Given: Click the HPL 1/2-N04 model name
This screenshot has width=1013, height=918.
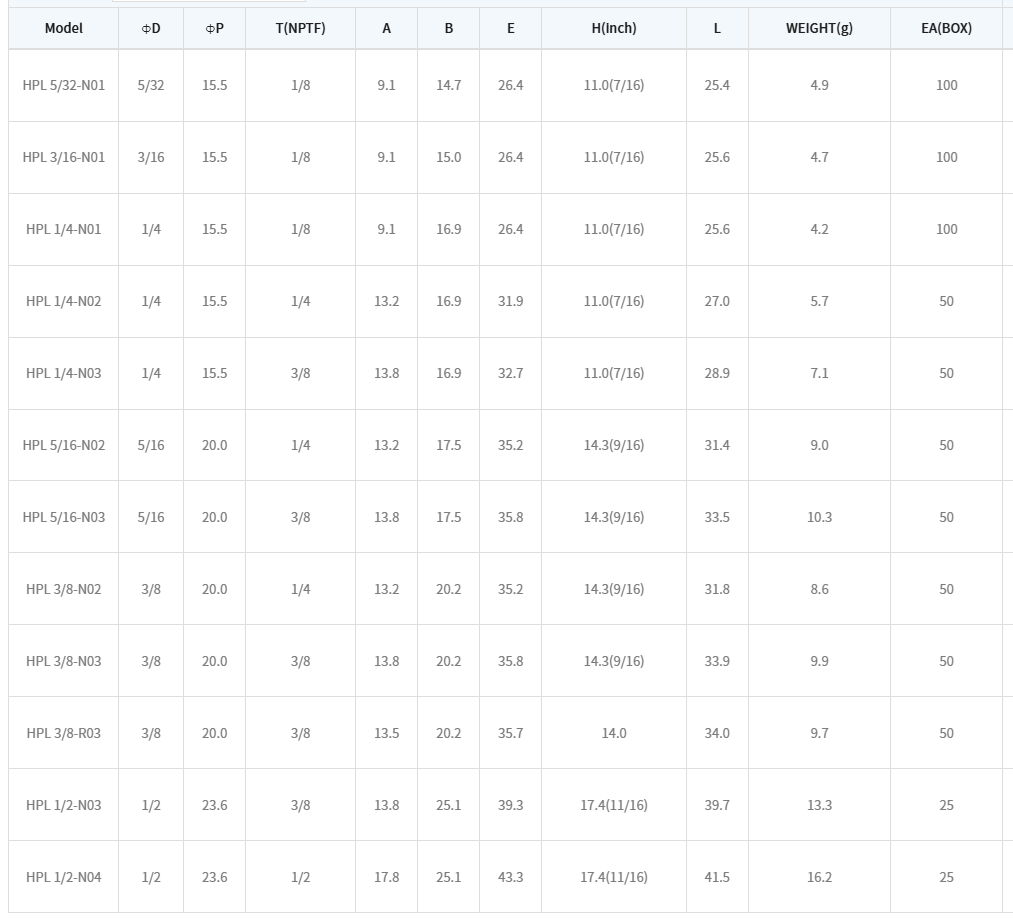Looking at the screenshot, I should pyautogui.click(x=64, y=877).
